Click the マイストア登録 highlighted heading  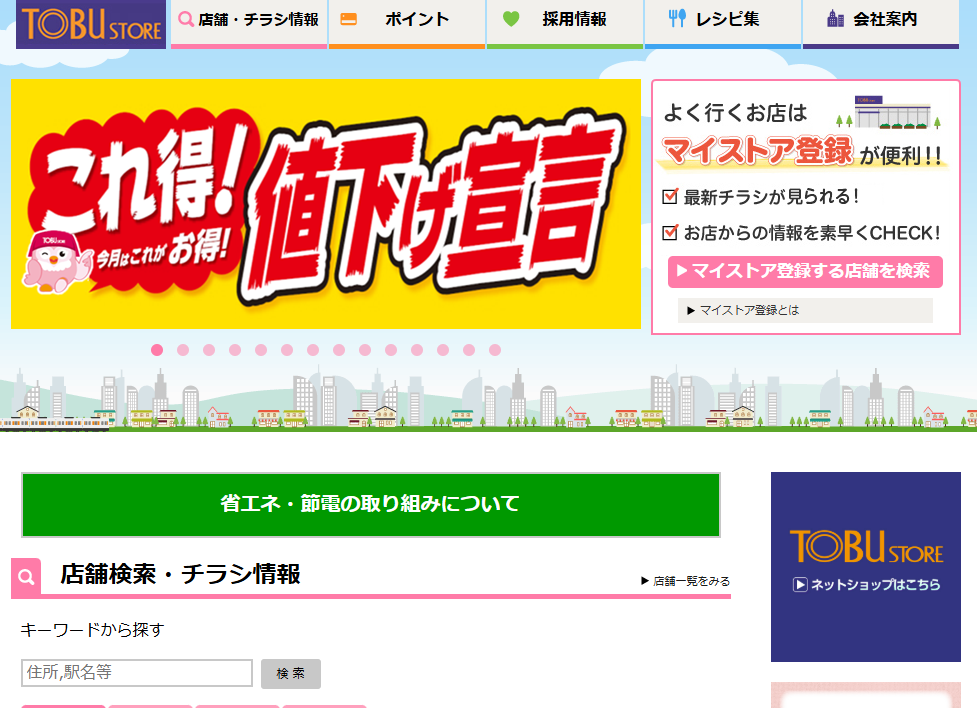(x=758, y=151)
